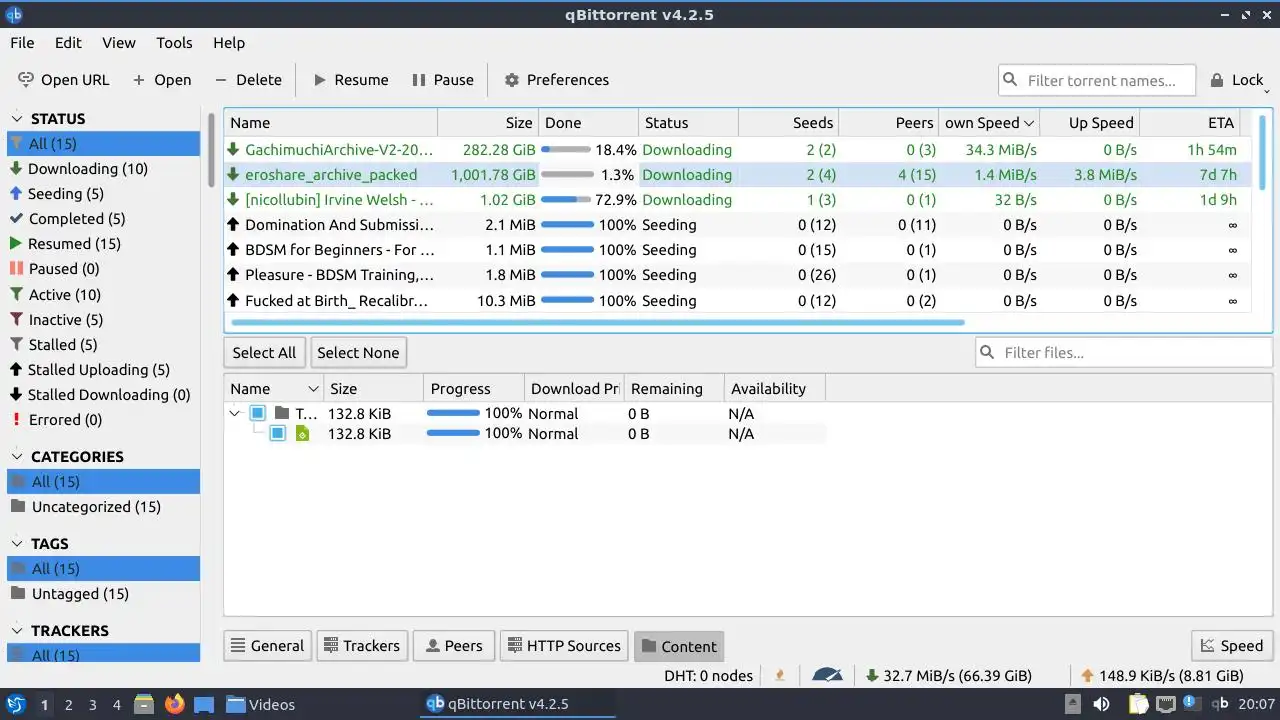The width and height of the screenshot is (1280, 720).
Task: Pause torrents using the Pause toolbar button
Action: pos(442,80)
